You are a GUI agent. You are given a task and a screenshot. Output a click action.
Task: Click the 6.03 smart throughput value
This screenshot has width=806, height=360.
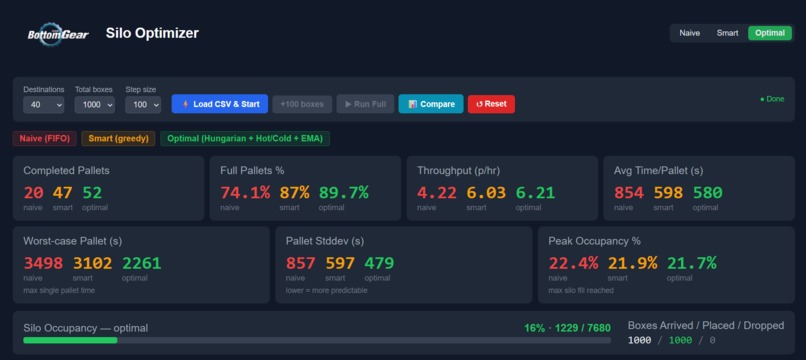(486, 193)
